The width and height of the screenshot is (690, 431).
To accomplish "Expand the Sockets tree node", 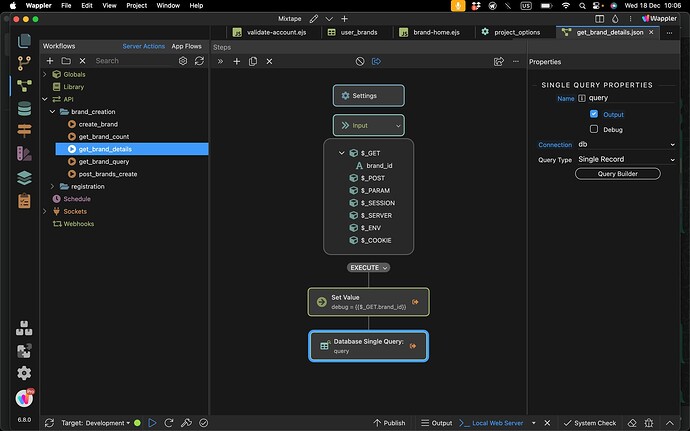I will pos(45,211).
